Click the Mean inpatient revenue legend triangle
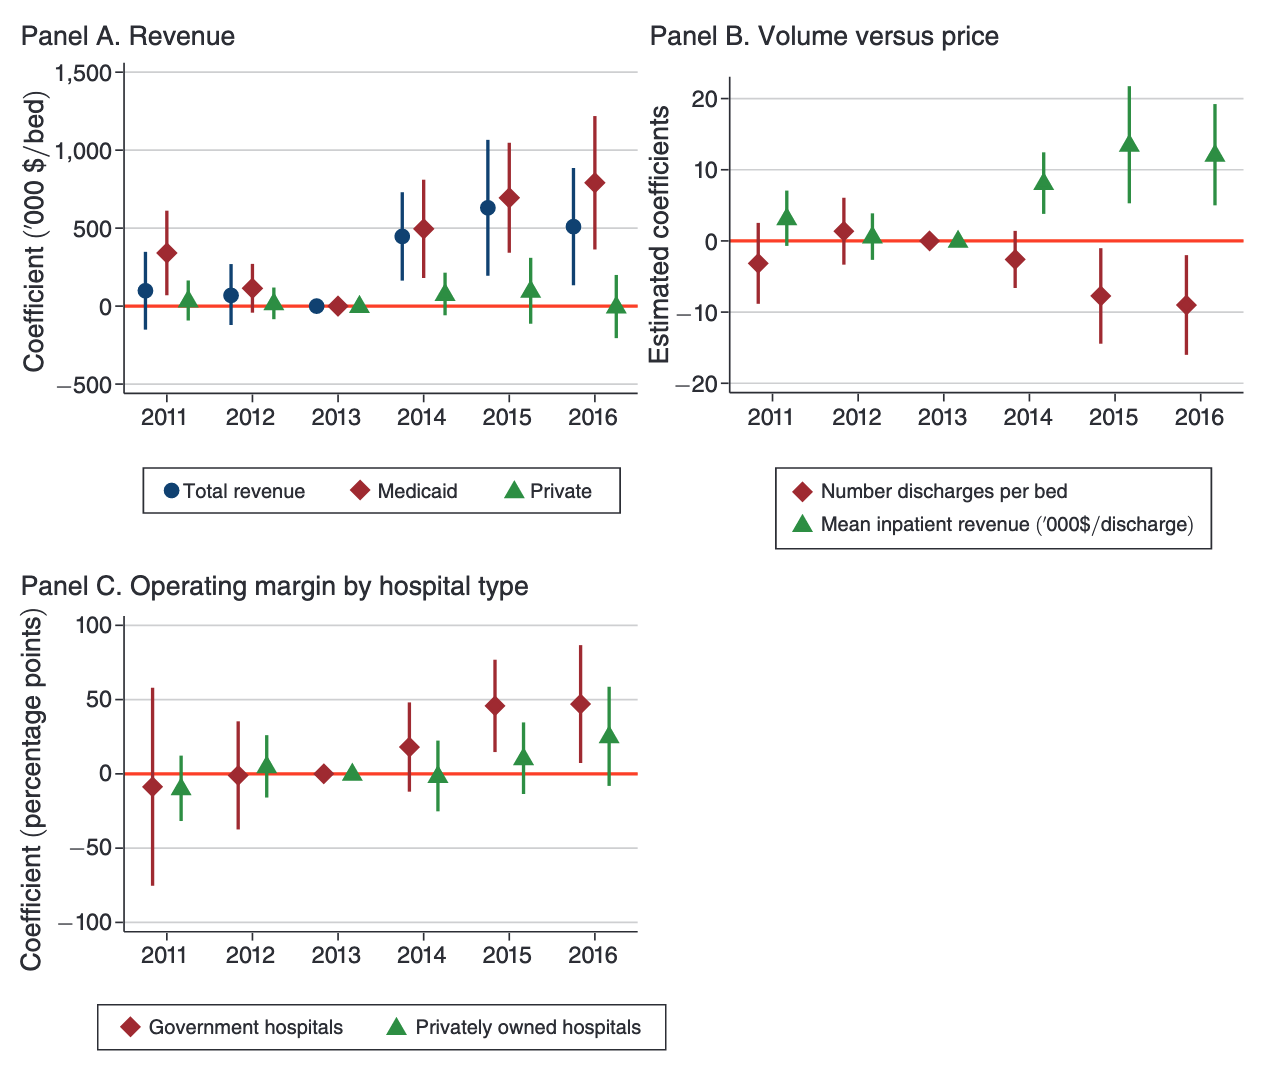Viewport: 1278px width, 1082px height. pyautogui.click(x=802, y=523)
